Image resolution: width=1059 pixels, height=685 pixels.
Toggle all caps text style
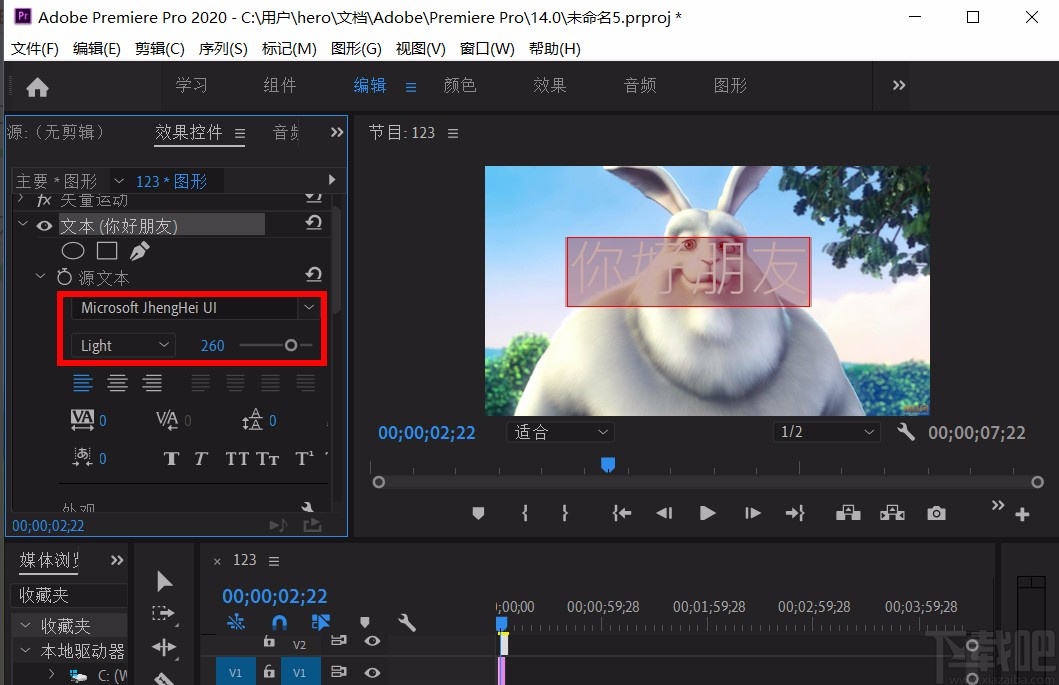pyautogui.click(x=237, y=459)
